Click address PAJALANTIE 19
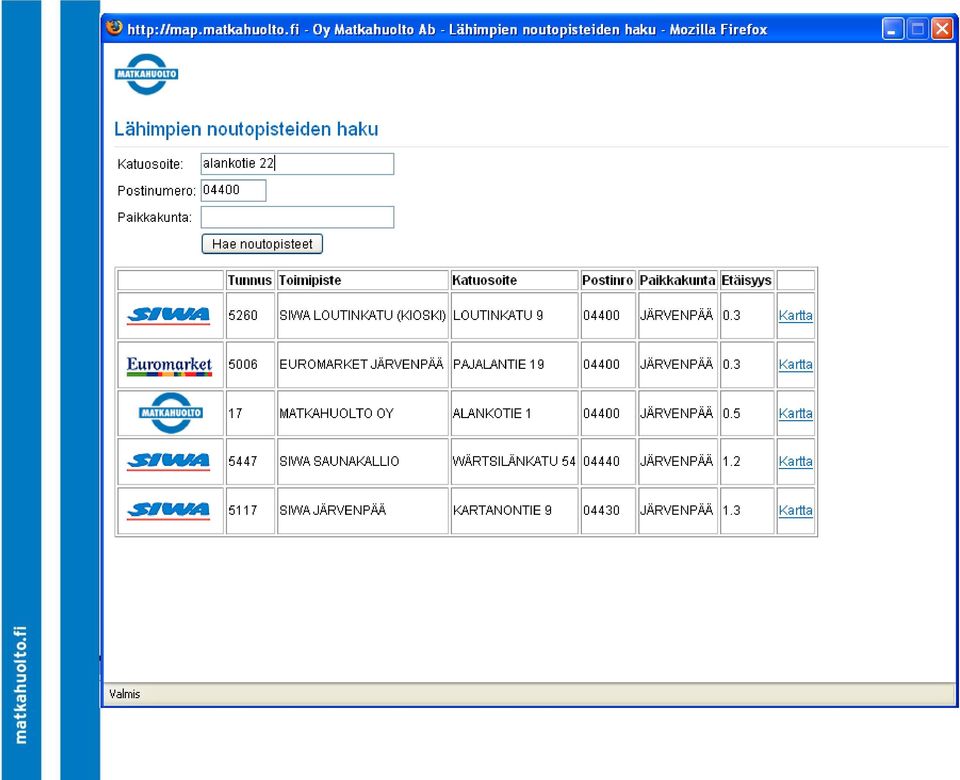 [x=498, y=364]
